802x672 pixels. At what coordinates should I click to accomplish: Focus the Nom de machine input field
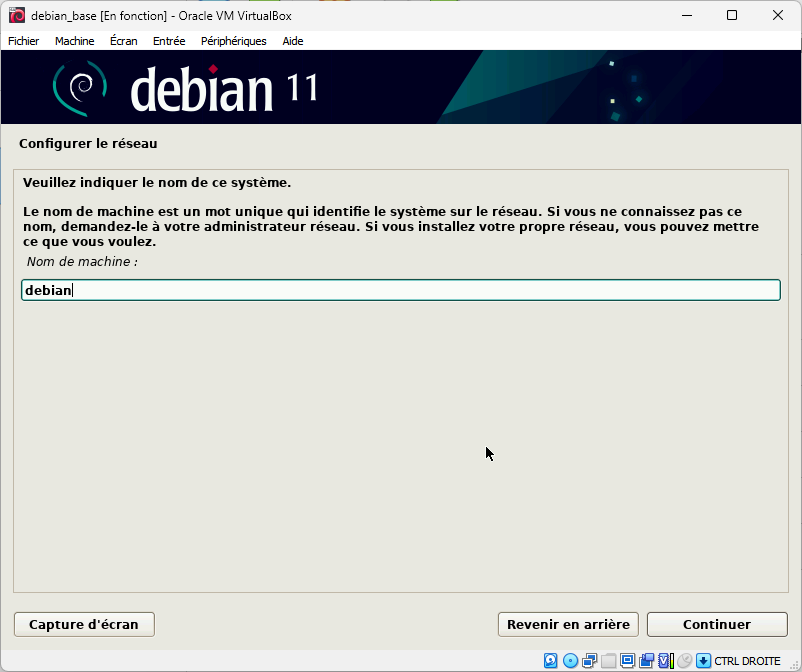tap(401, 290)
